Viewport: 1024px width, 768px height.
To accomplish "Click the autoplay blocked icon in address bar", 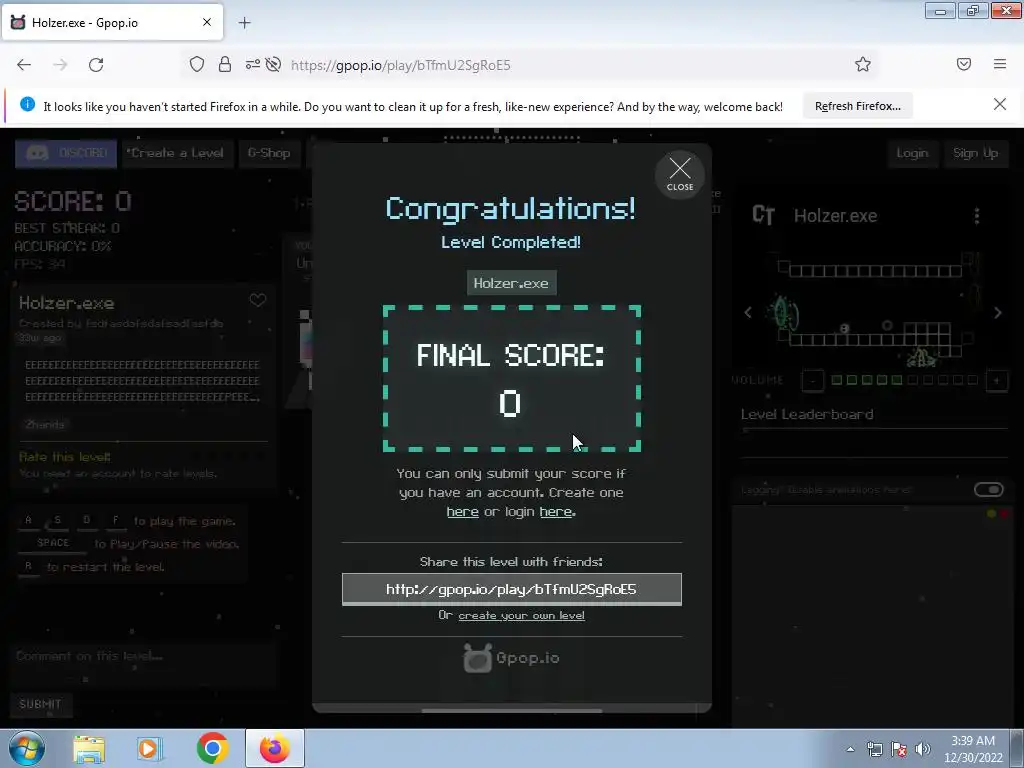I will click(274, 64).
